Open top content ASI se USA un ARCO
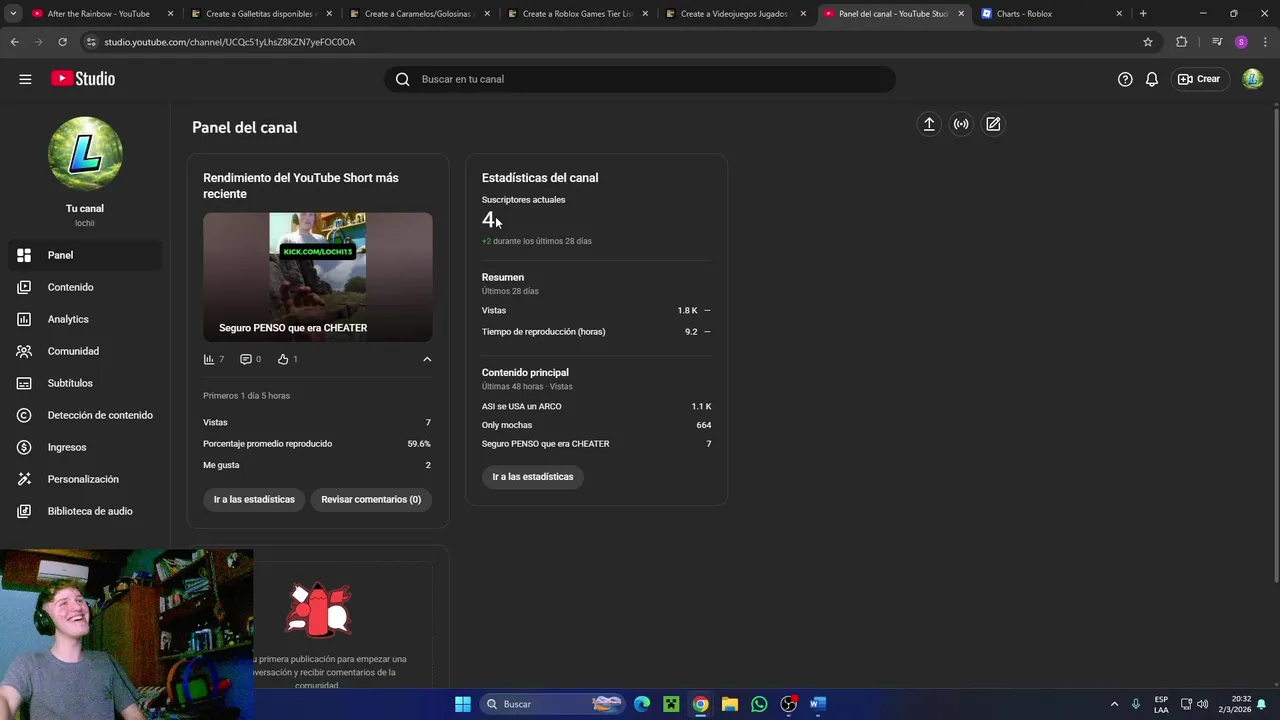Screen dimensions: 1280x720 pyautogui.click(x=596, y=406)
